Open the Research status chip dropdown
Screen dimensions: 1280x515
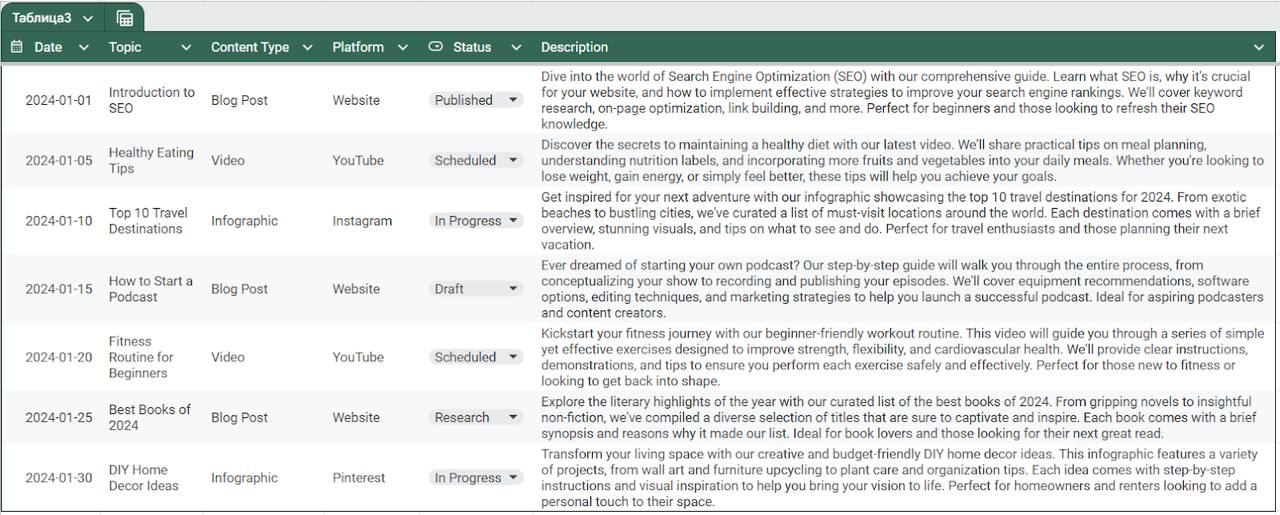point(513,417)
